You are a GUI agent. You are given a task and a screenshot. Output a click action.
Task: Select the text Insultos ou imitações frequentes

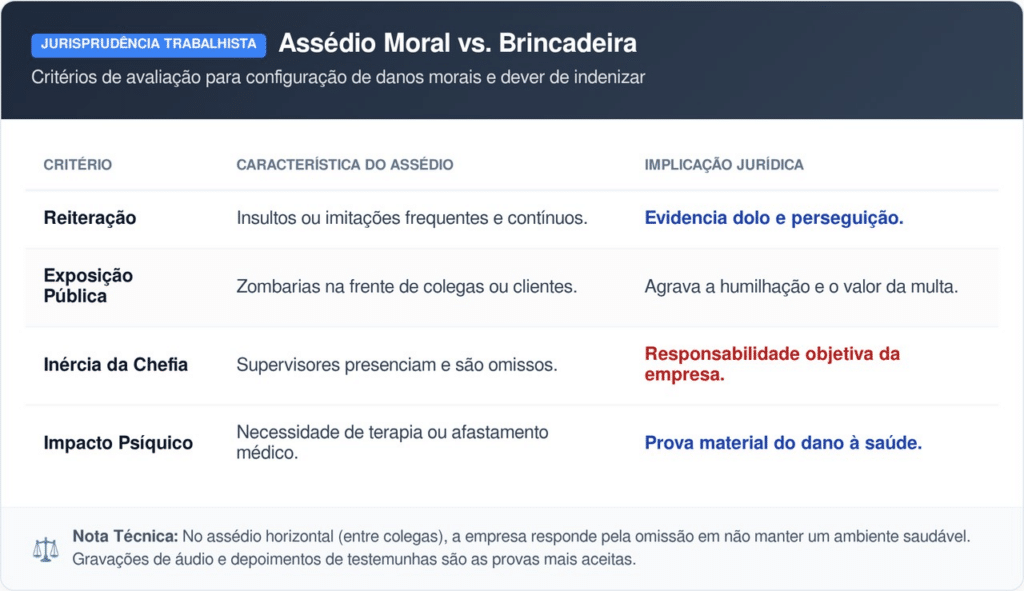click(412, 218)
